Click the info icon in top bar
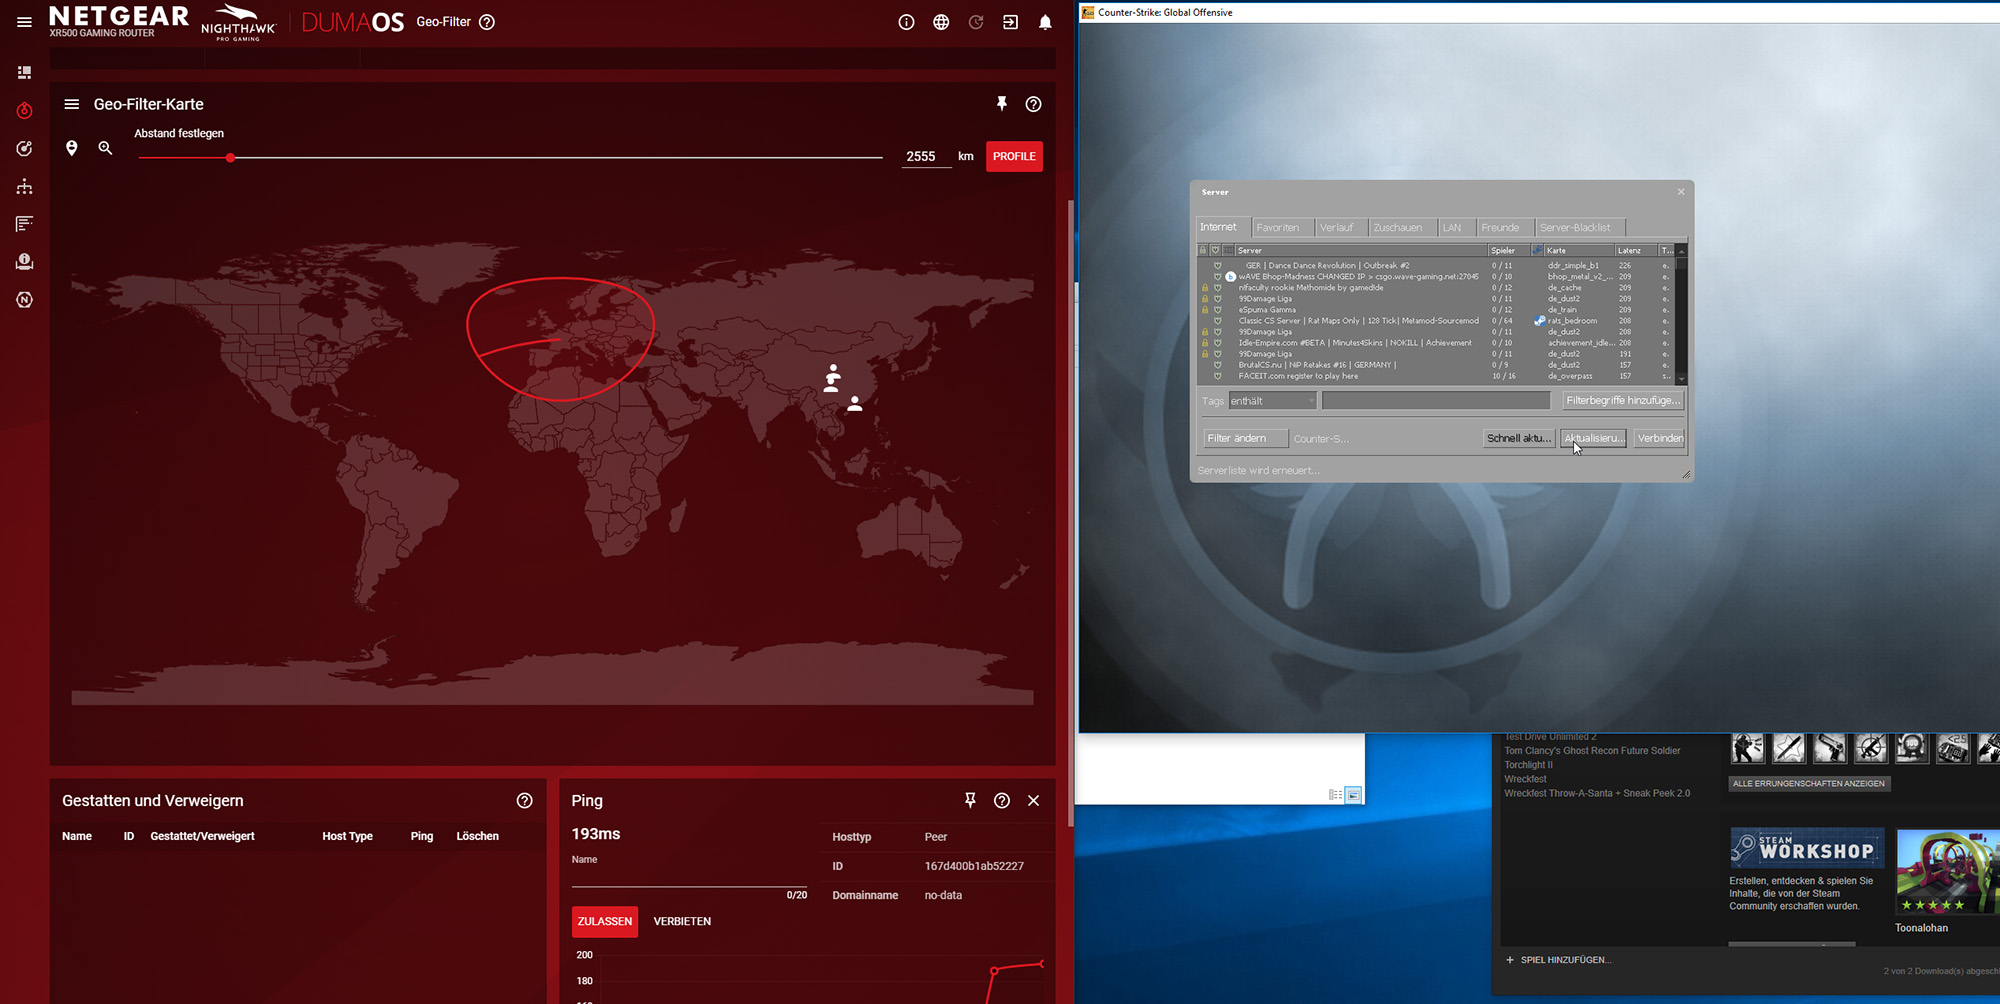 click(906, 22)
